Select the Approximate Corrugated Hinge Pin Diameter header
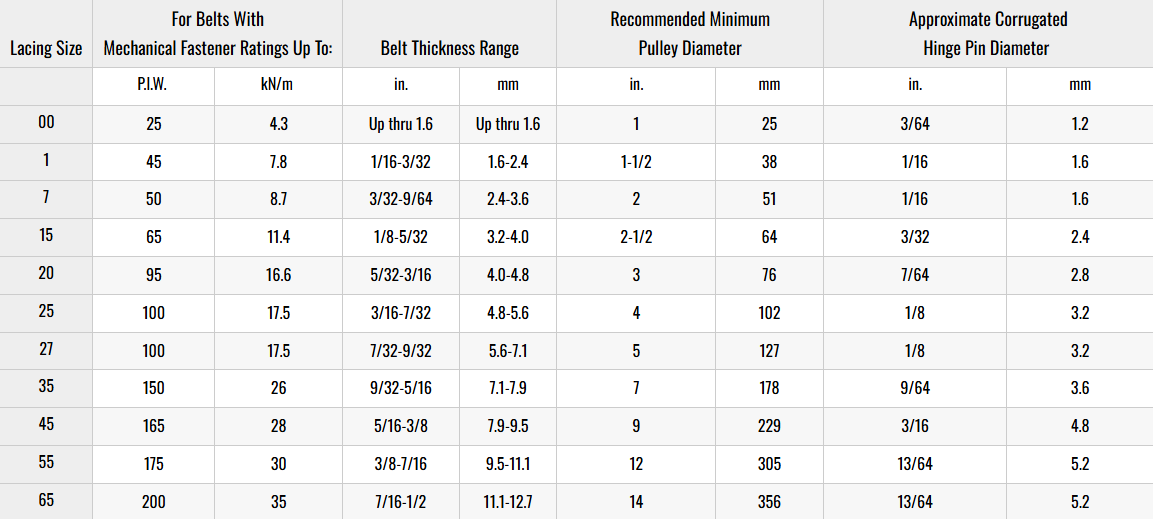The width and height of the screenshot is (1153, 519). 987,34
